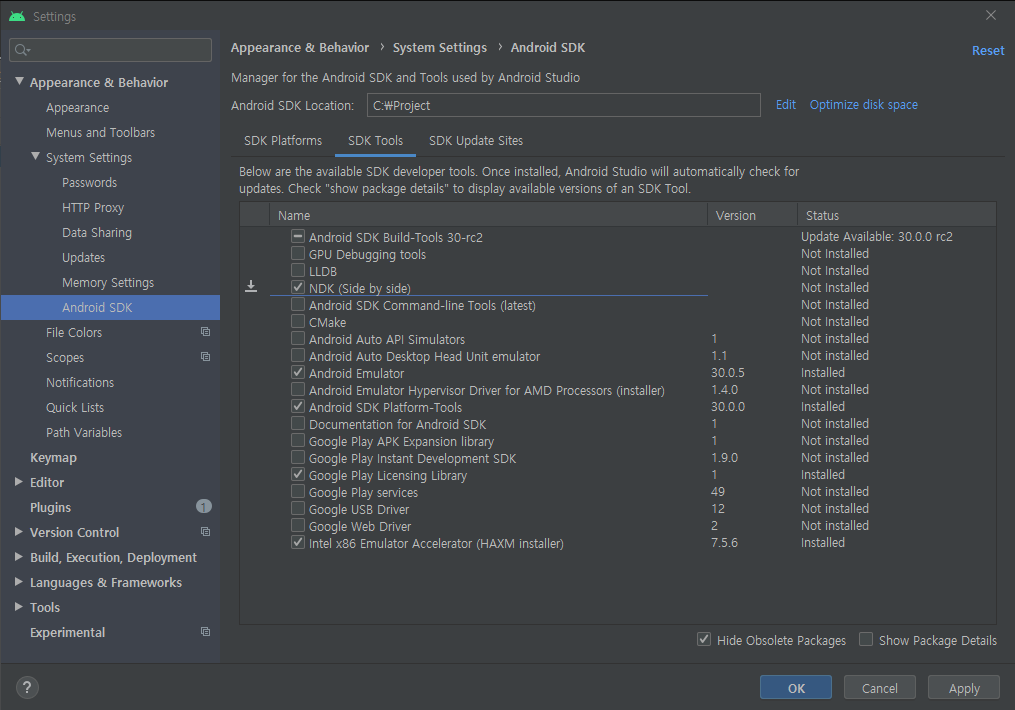Select Appearance in the settings tree
The width and height of the screenshot is (1015, 710).
coord(77,107)
